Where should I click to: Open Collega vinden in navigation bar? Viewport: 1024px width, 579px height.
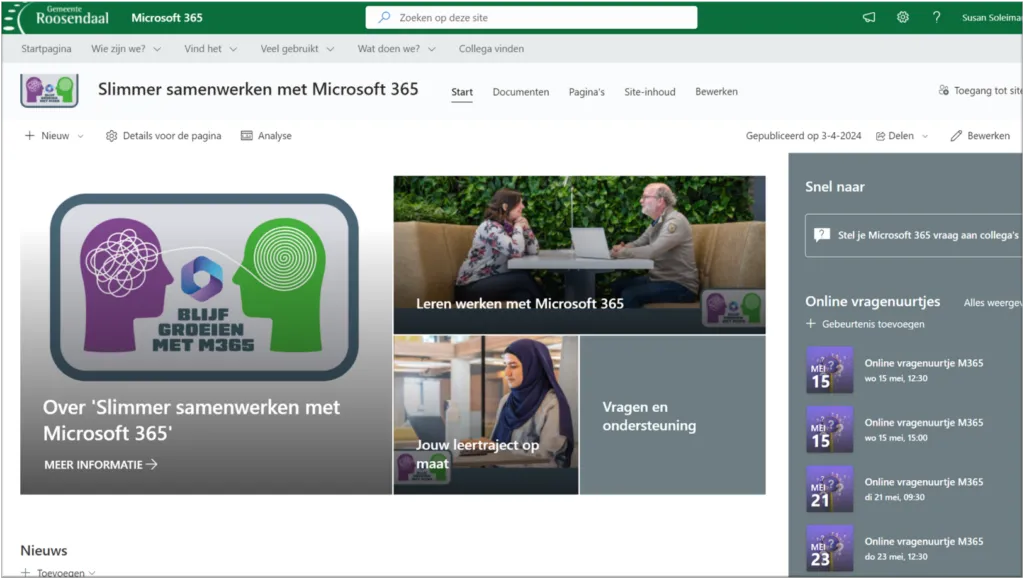[491, 49]
